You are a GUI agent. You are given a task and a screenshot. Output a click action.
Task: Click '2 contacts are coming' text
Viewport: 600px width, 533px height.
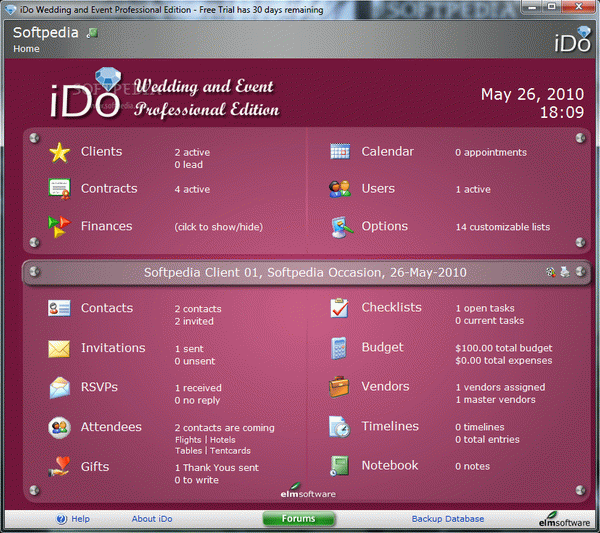(x=225, y=428)
